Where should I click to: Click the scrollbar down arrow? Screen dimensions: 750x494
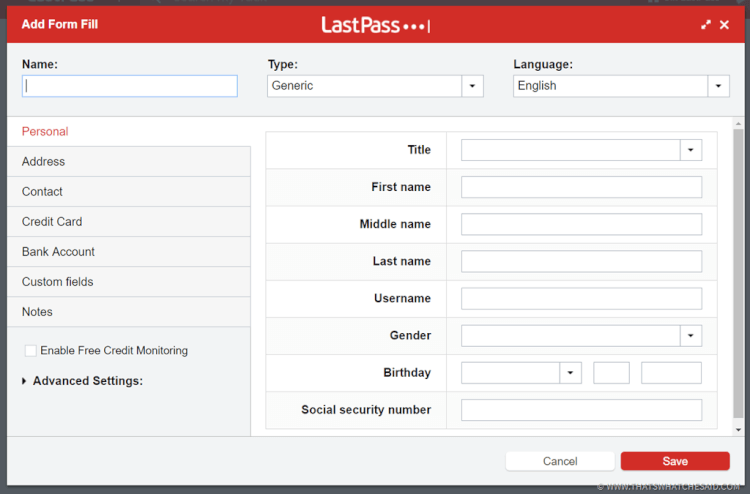[738, 430]
